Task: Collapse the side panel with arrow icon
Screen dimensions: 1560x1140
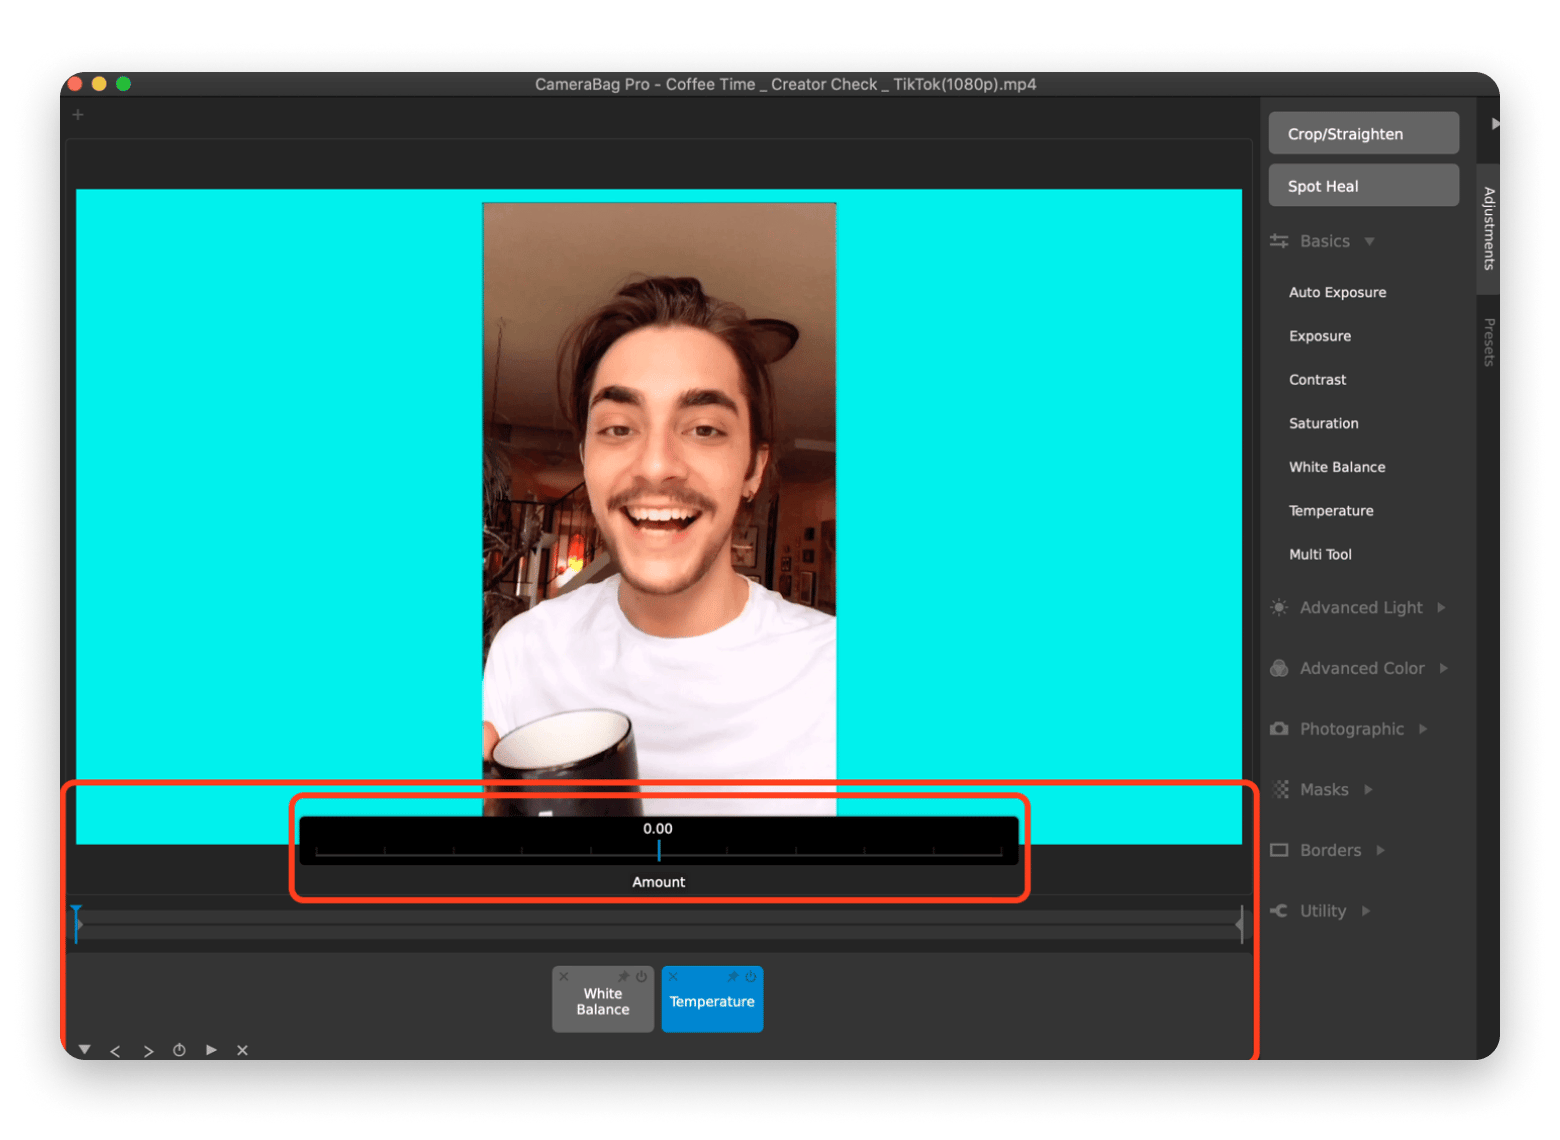Action: pyautogui.click(x=1495, y=124)
